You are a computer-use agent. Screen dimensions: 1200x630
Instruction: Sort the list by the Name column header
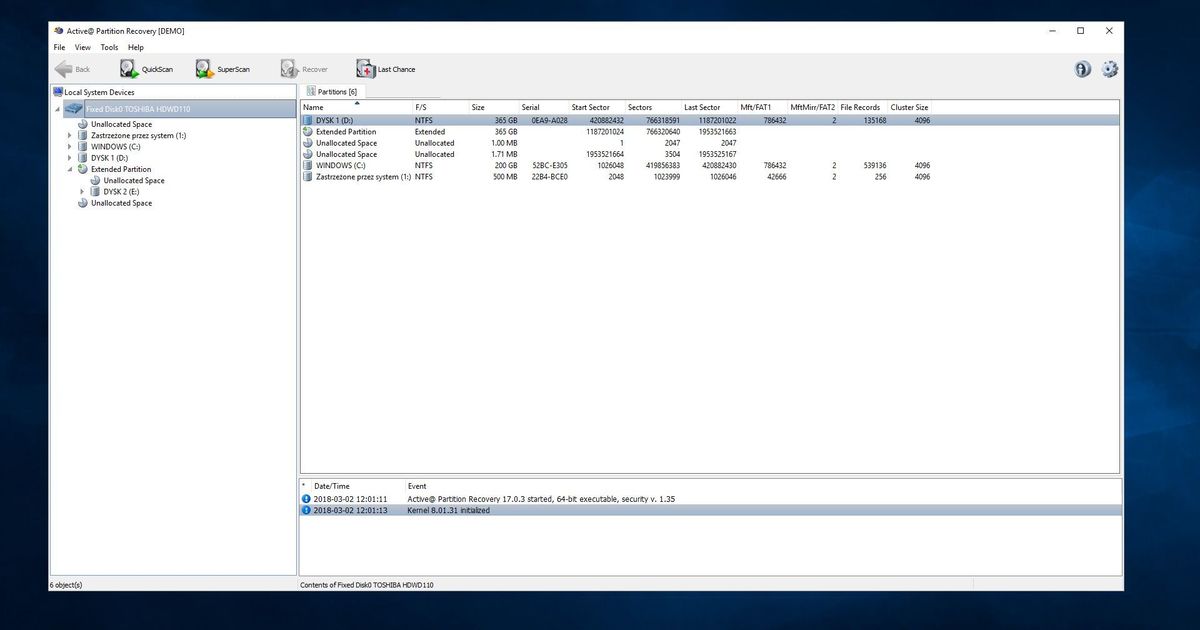point(356,107)
